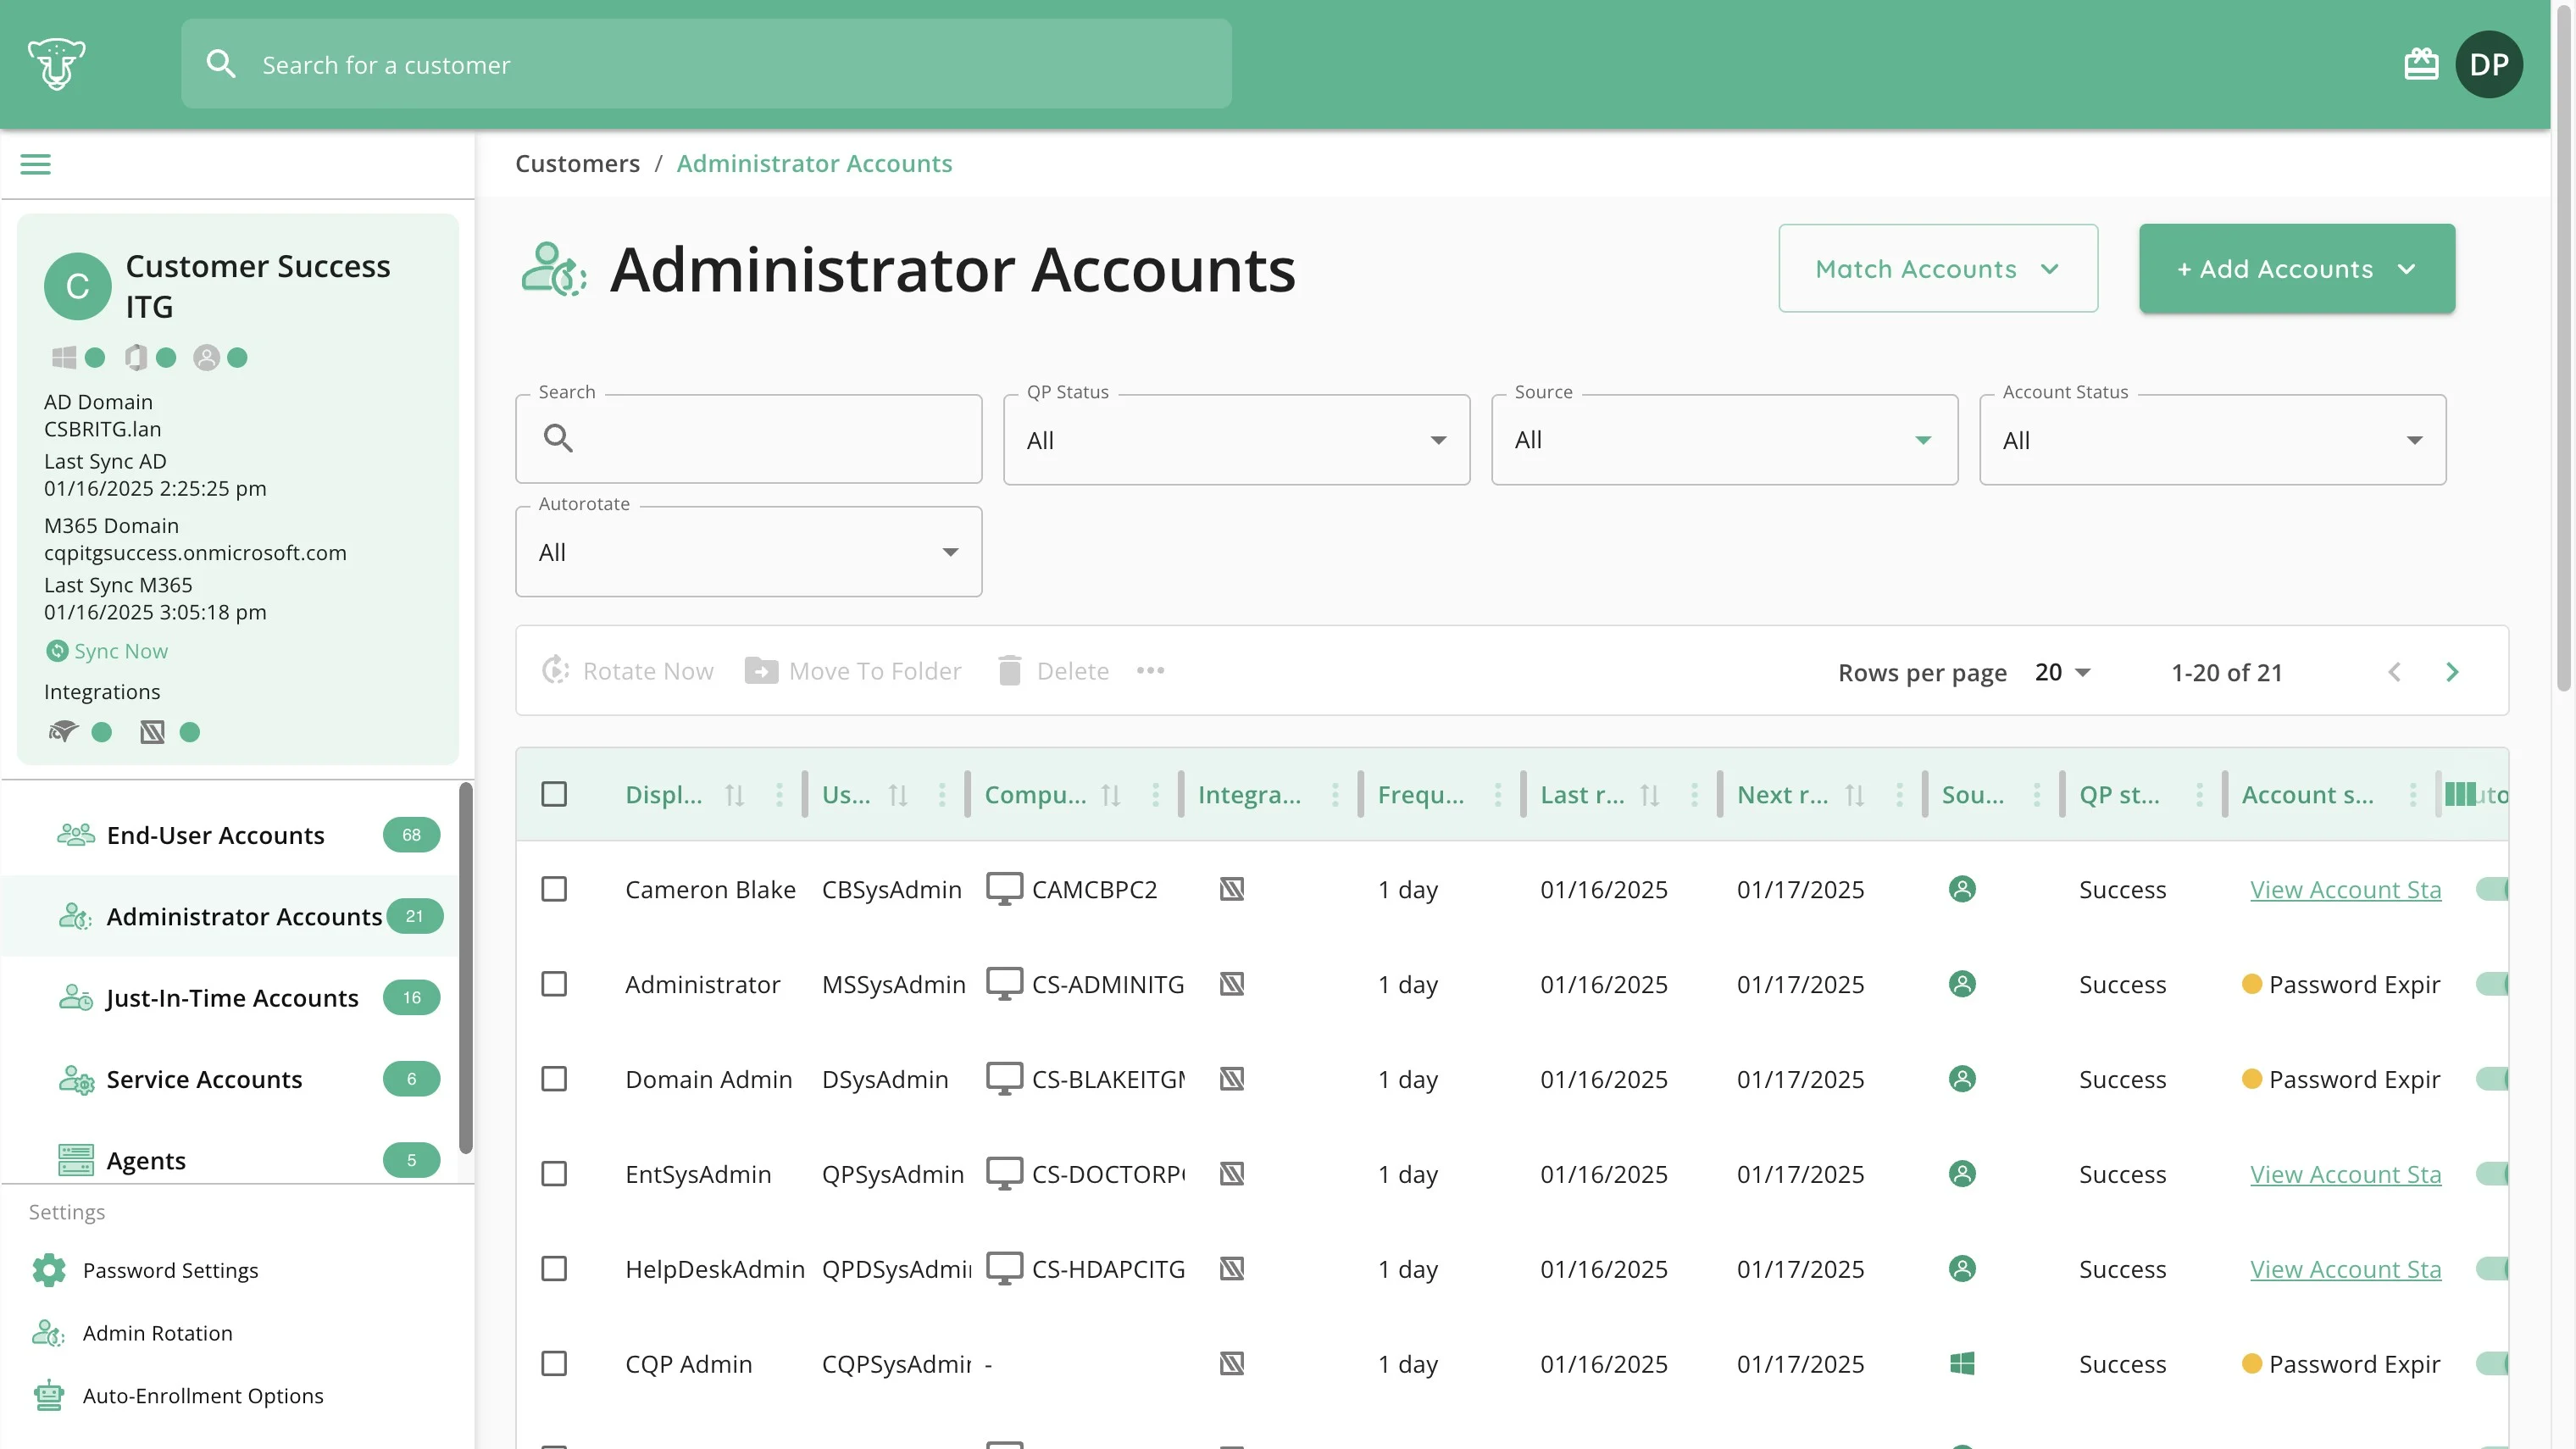Click Customers breadcrumb link
The image size is (2576, 1449).
pos(577,163)
